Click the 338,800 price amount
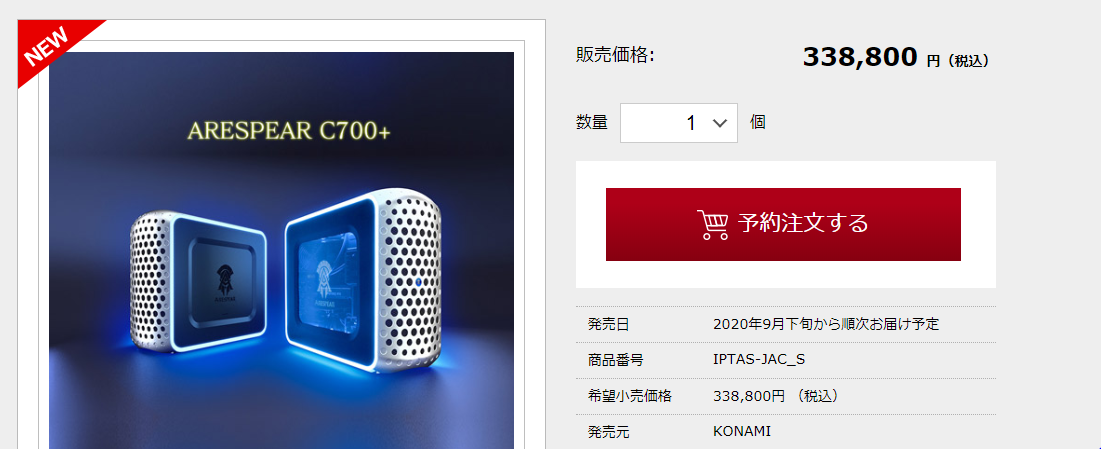 pyautogui.click(x=860, y=57)
